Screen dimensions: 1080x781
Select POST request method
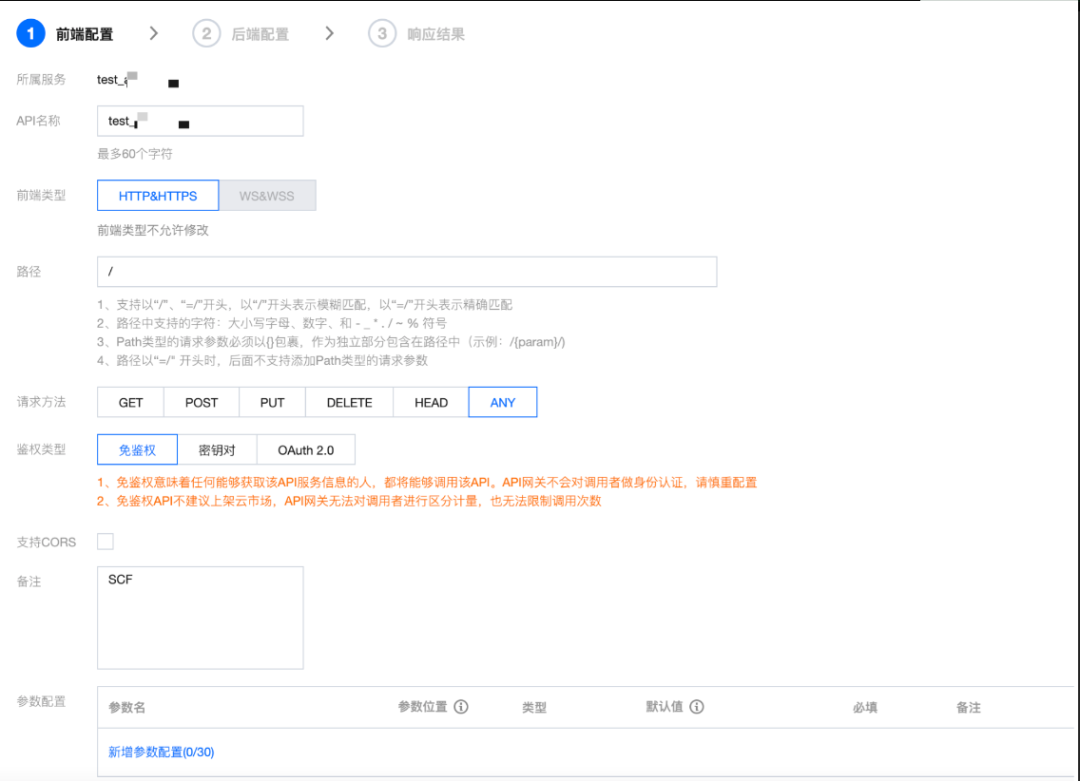pos(201,402)
